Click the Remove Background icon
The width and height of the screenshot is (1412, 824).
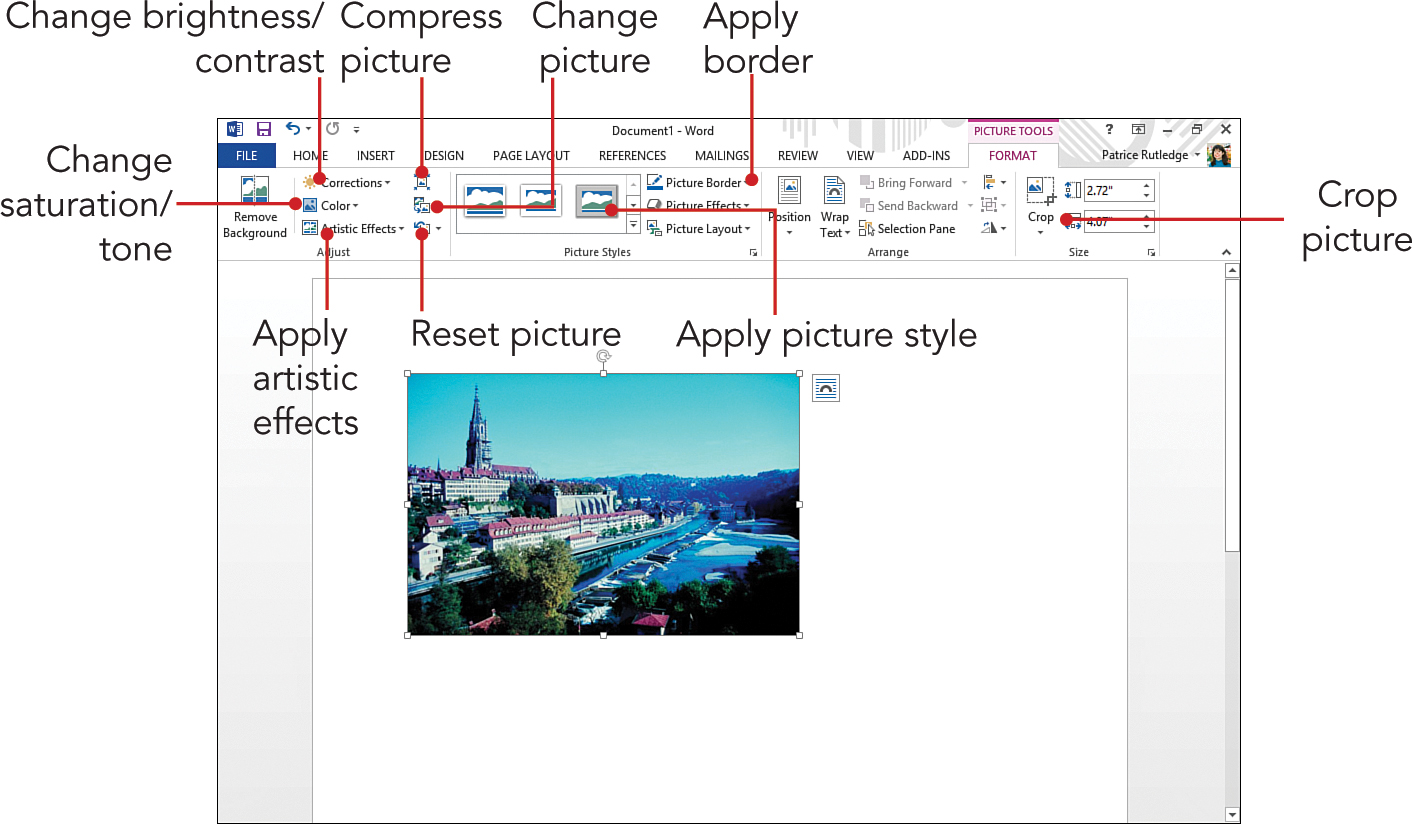coord(254,191)
